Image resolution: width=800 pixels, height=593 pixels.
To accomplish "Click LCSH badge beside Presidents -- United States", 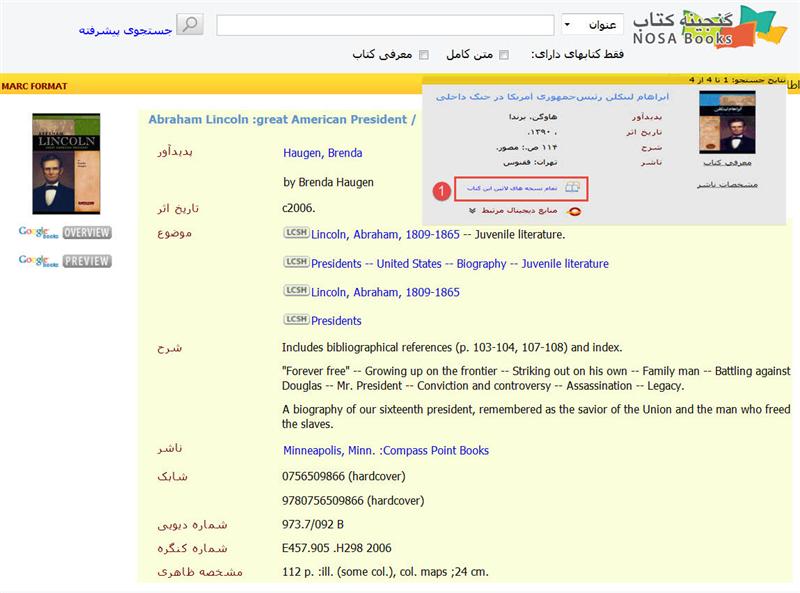I will (x=295, y=263).
